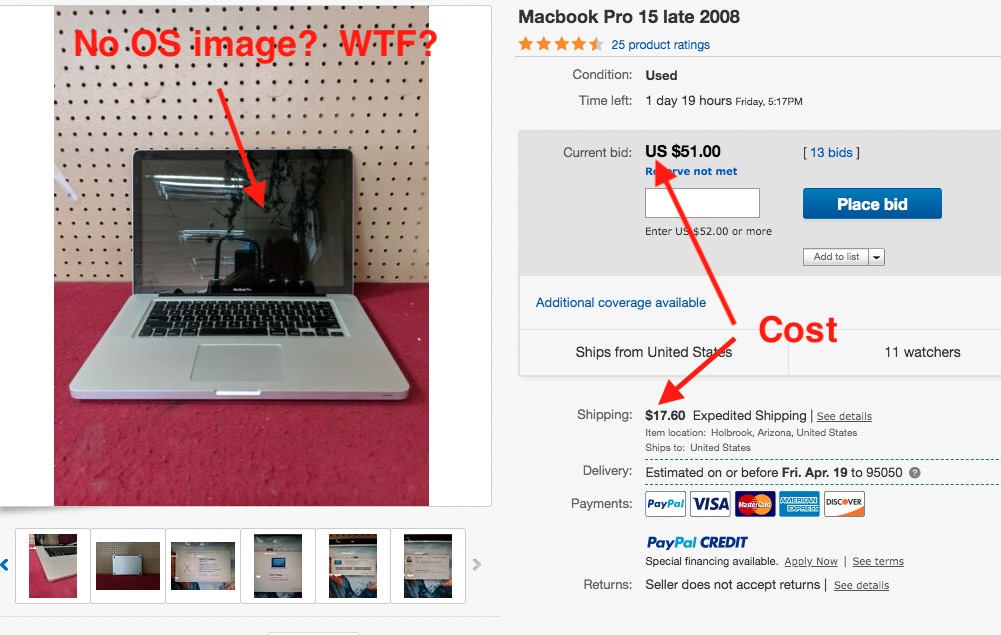Click Additional coverage available link
1001x635 pixels.
[621, 303]
